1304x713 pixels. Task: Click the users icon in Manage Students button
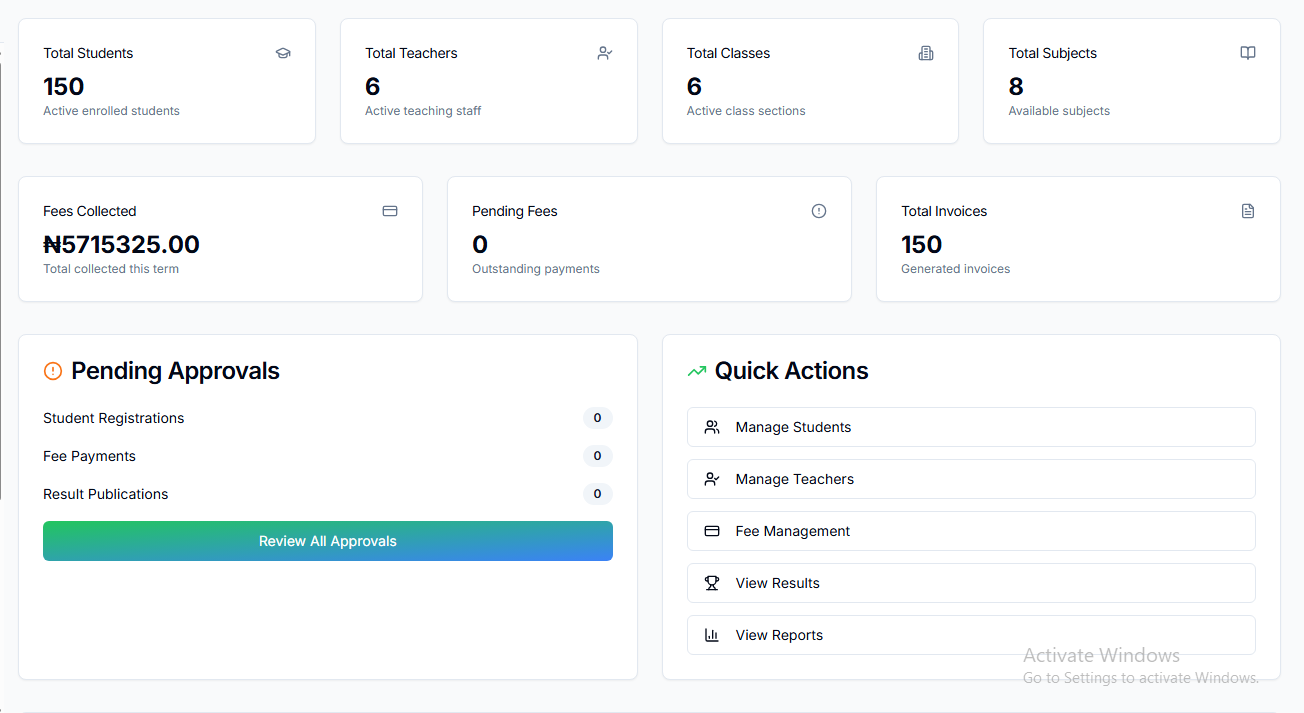click(712, 427)
